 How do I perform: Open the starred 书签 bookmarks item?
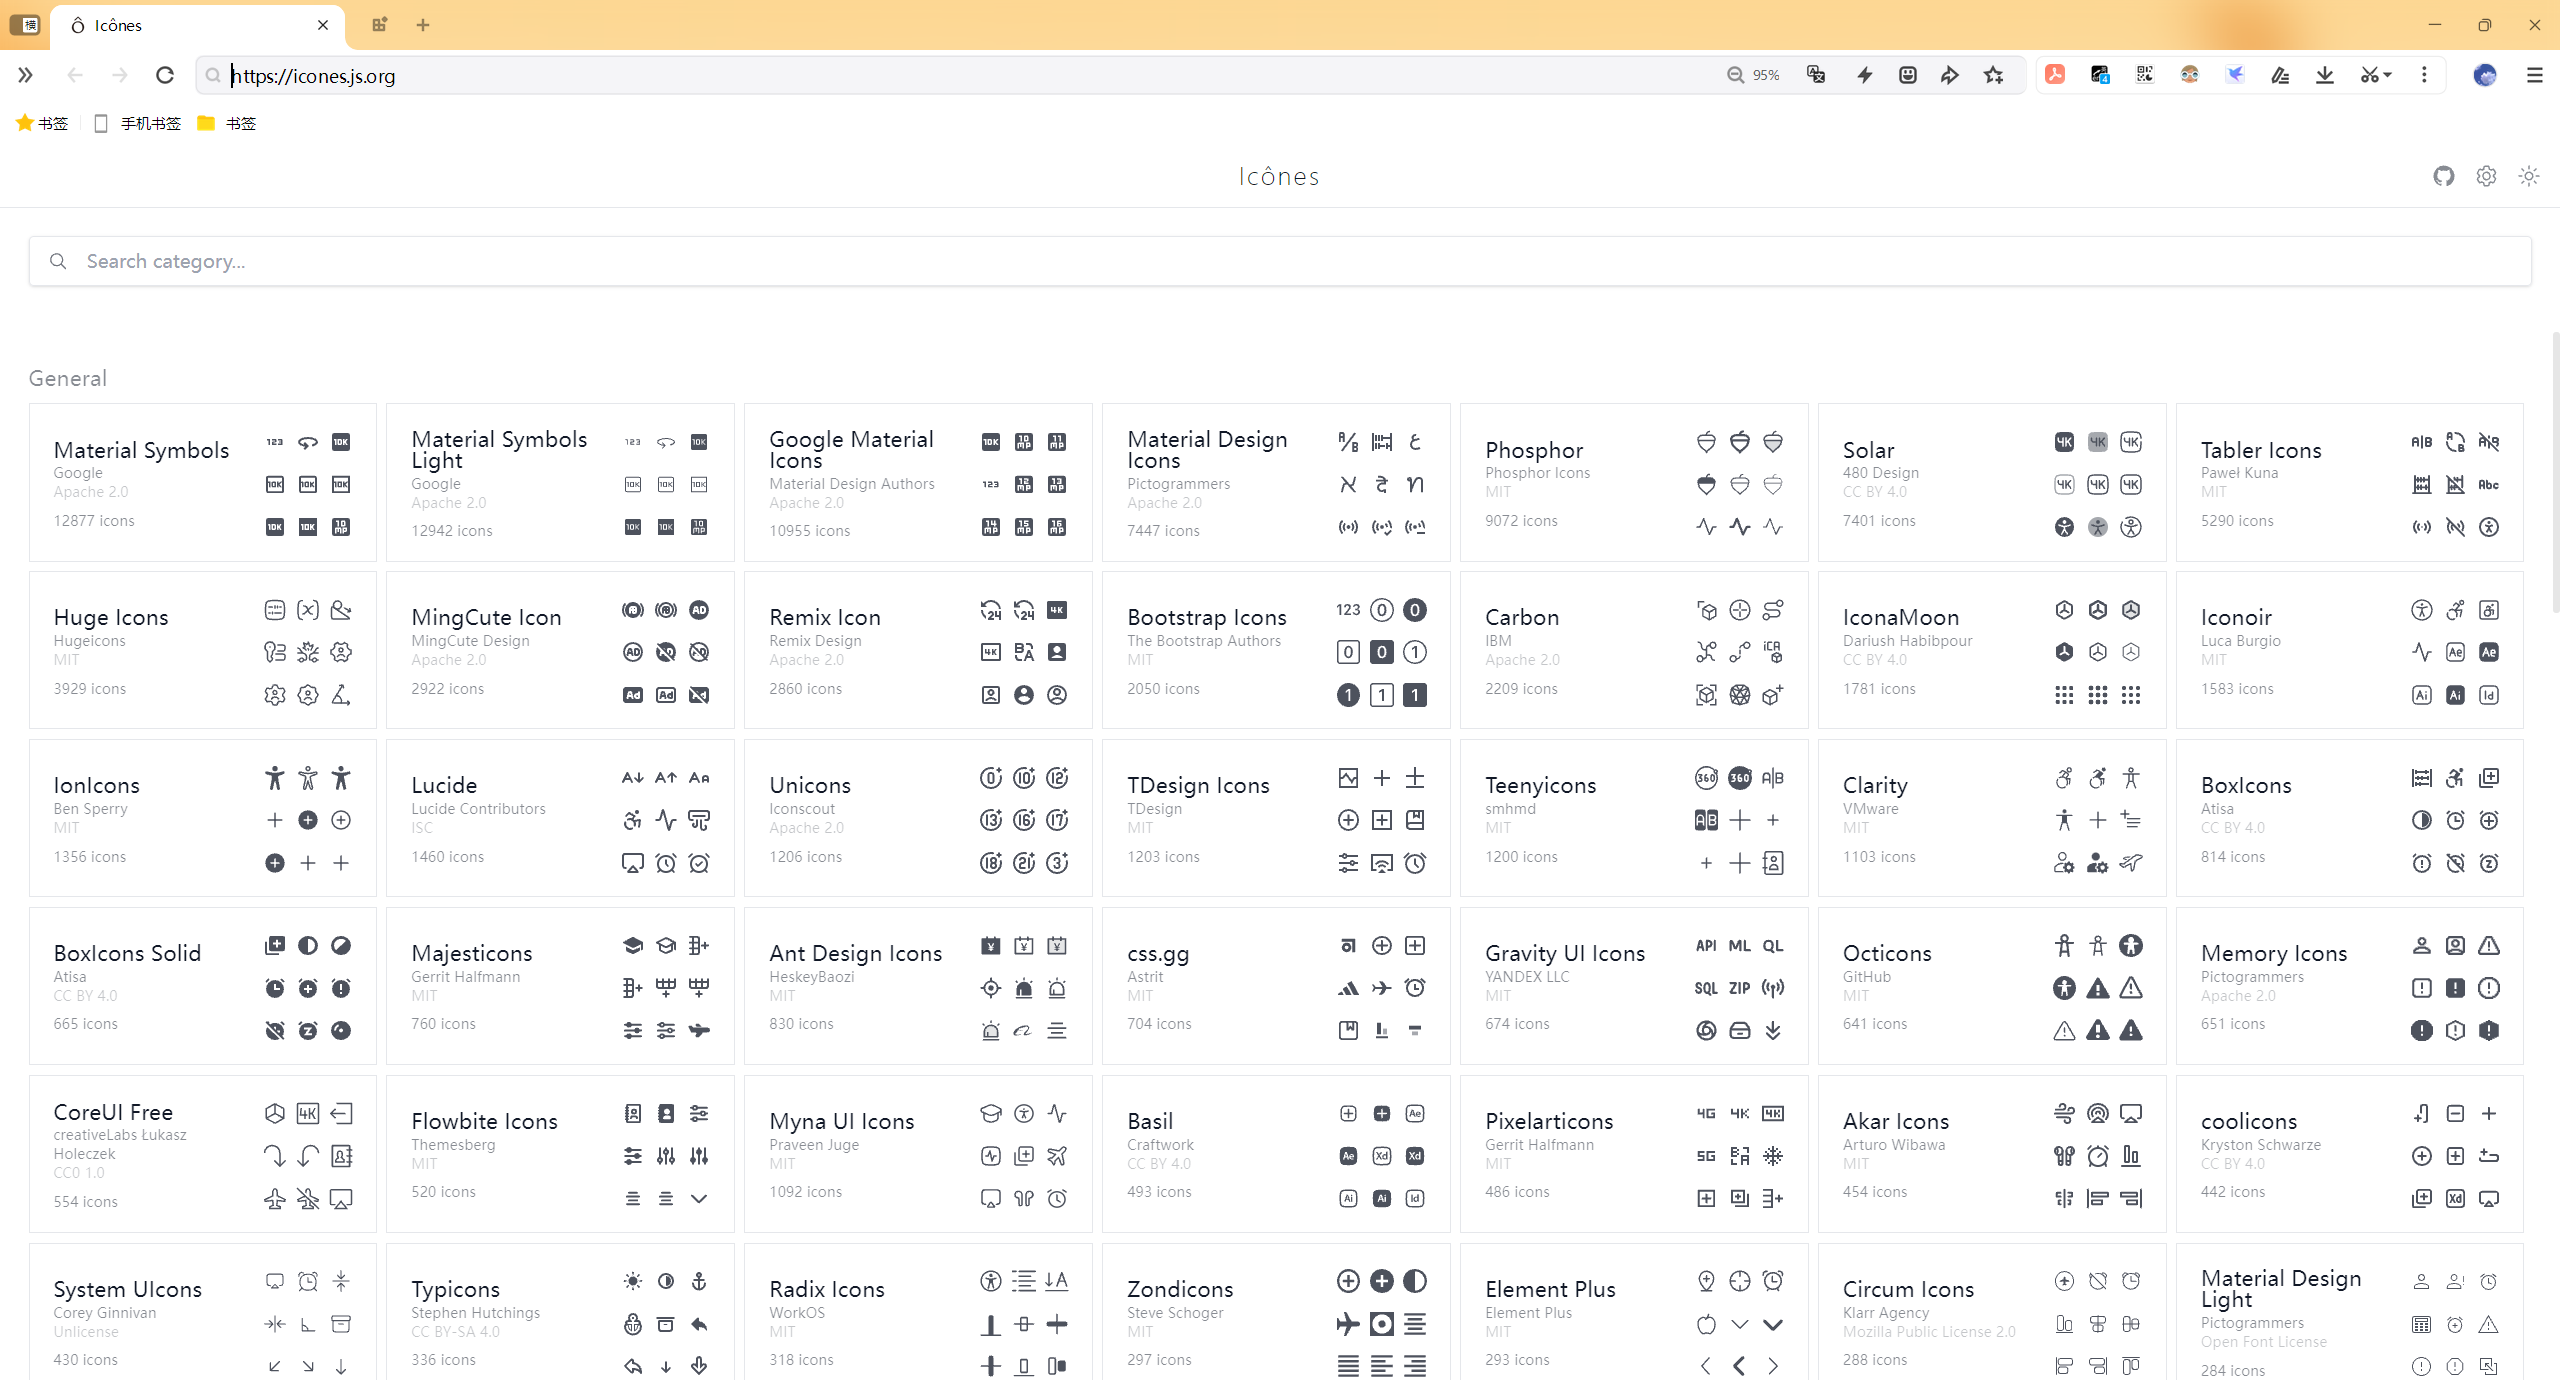(x=42, y=123)
